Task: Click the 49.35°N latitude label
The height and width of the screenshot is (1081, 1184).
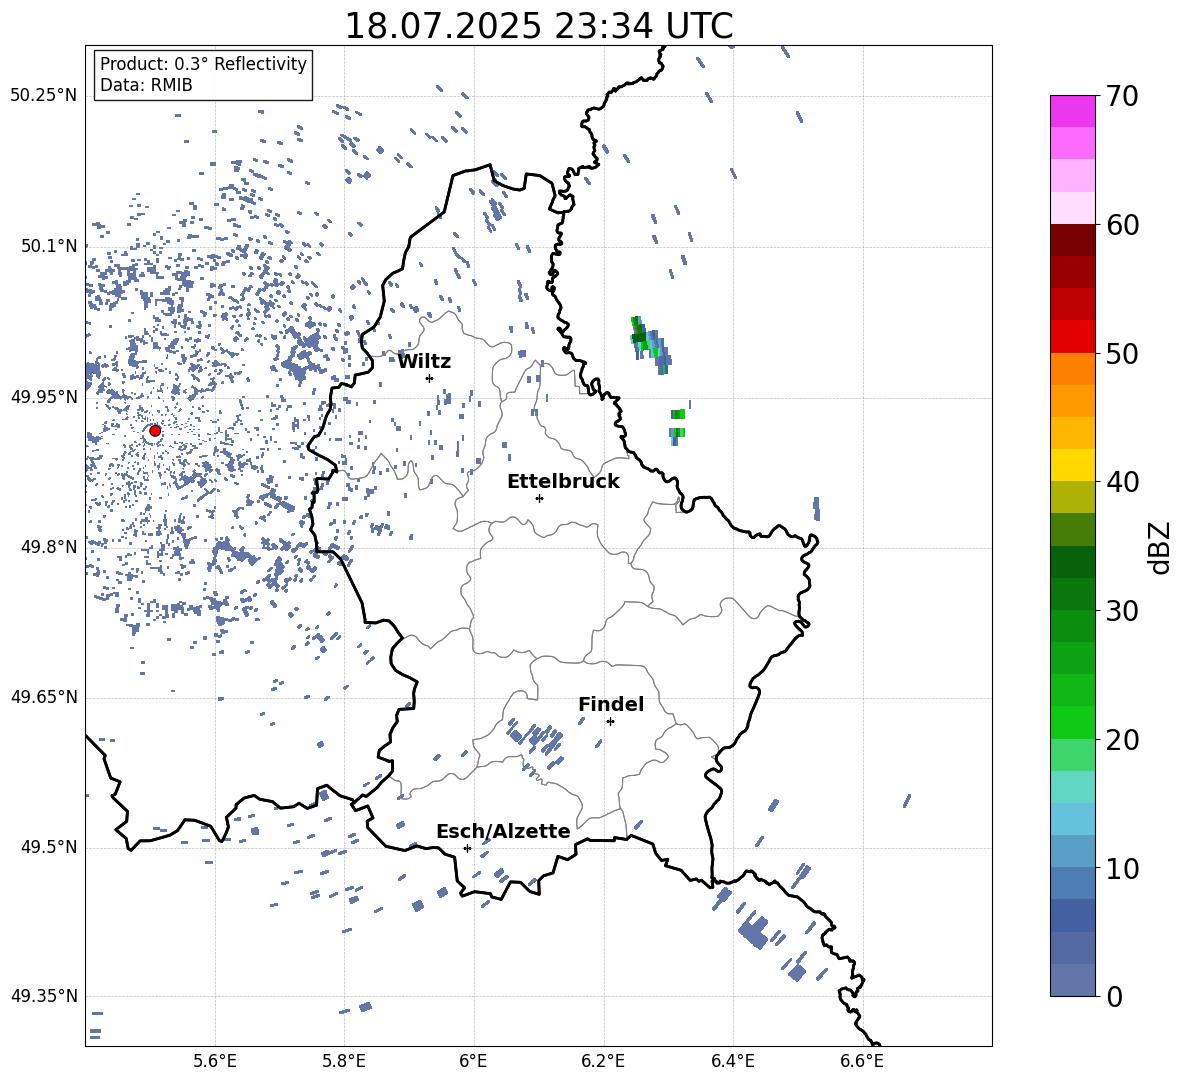Action: pos(44,996)
